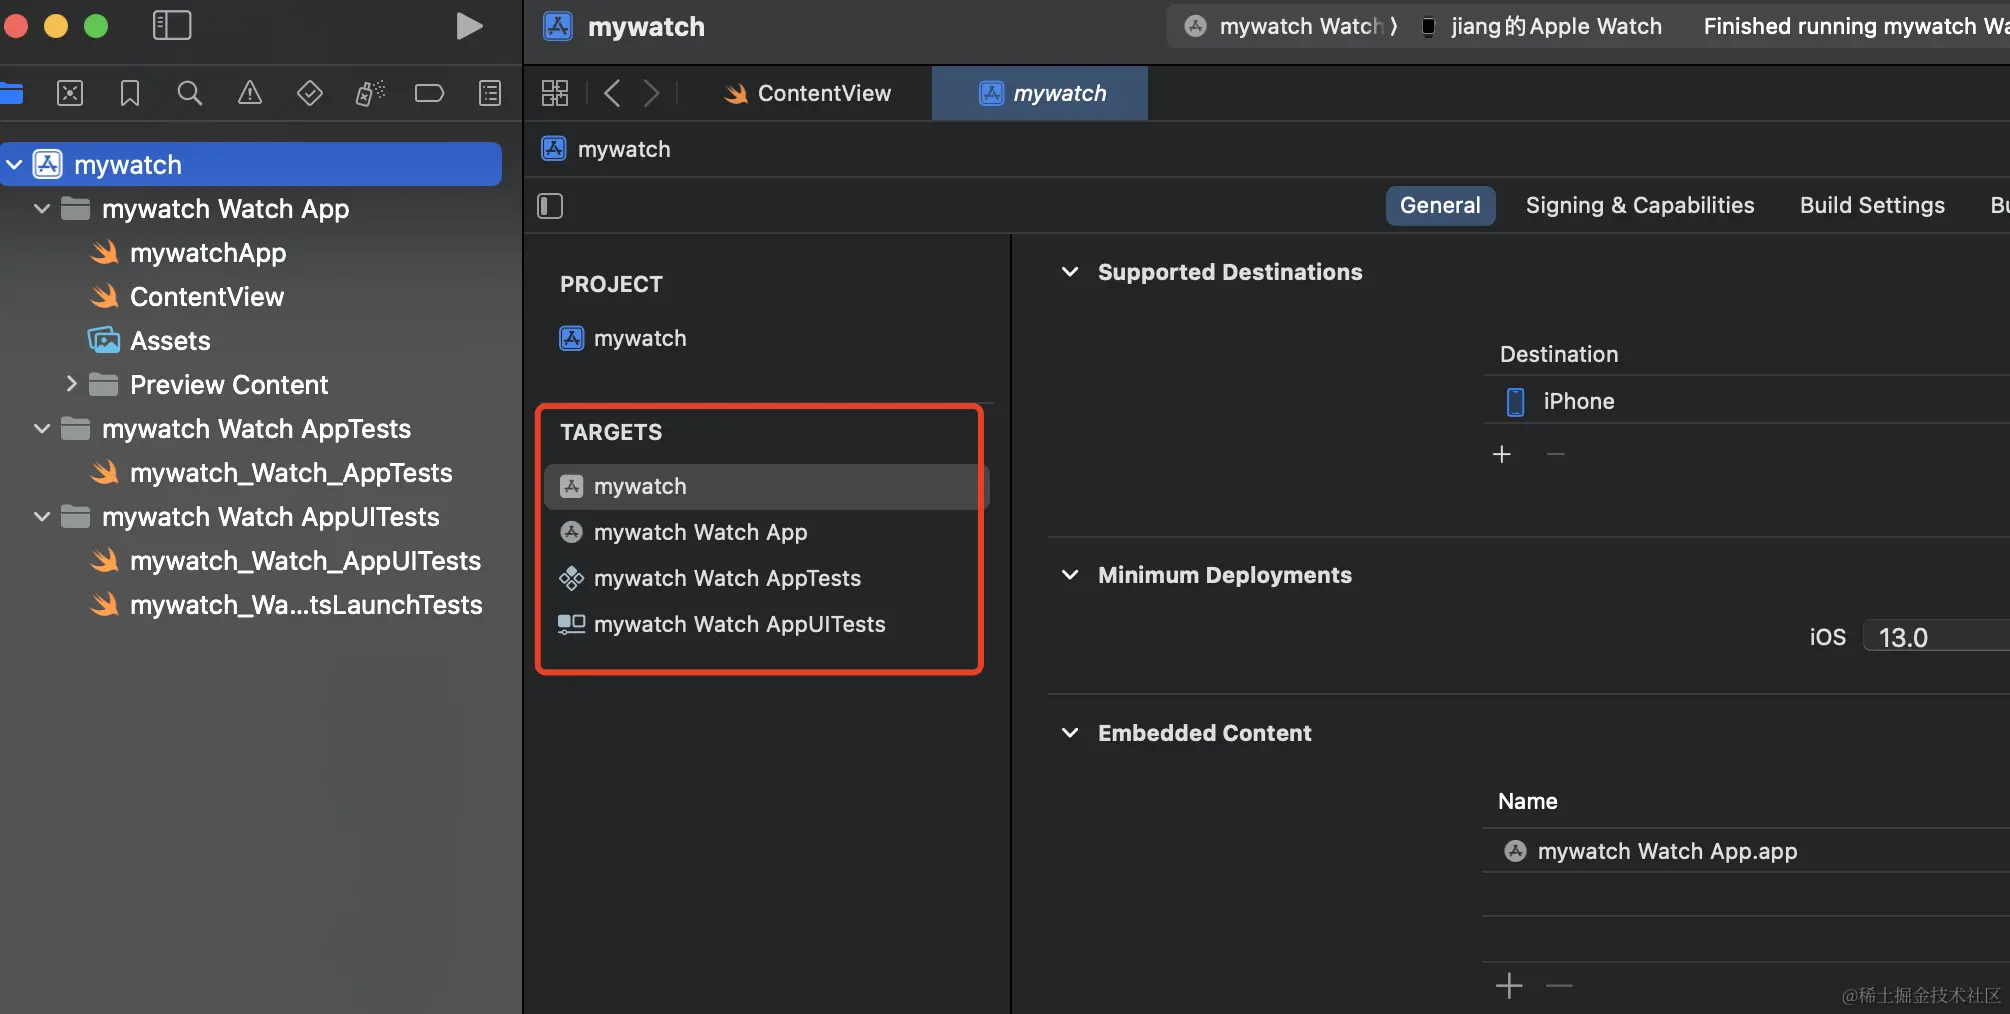Click the Run play button
The image size is (2010, 1014).
tap(468, 26)
